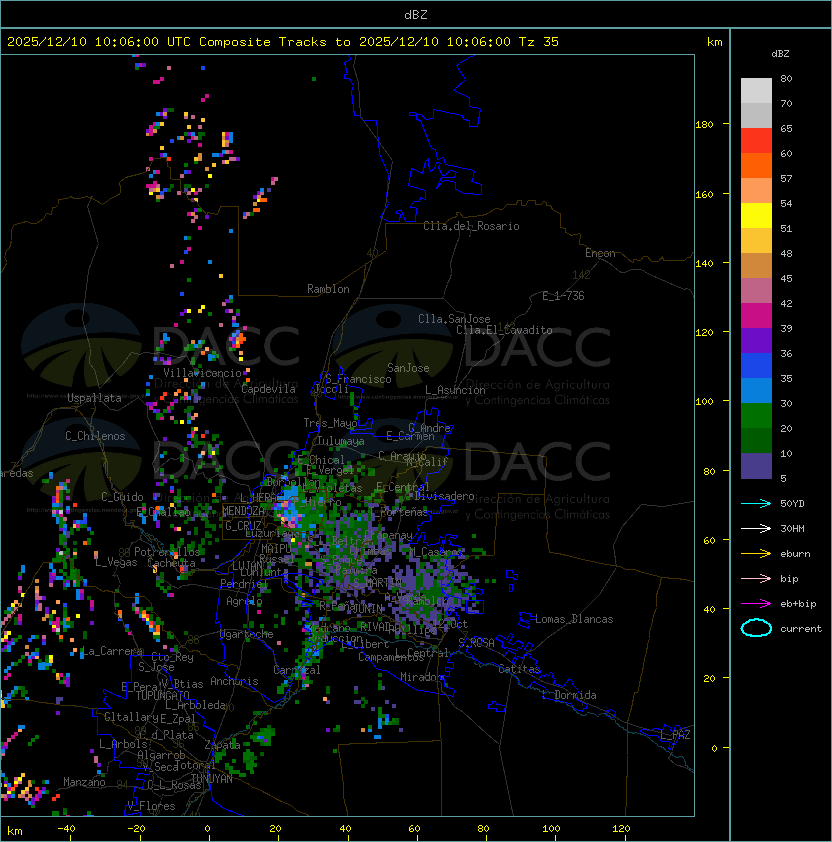
Task: Click the 'L_PAZ' map label
Action: pyautogui.click(x=675, y=735)
